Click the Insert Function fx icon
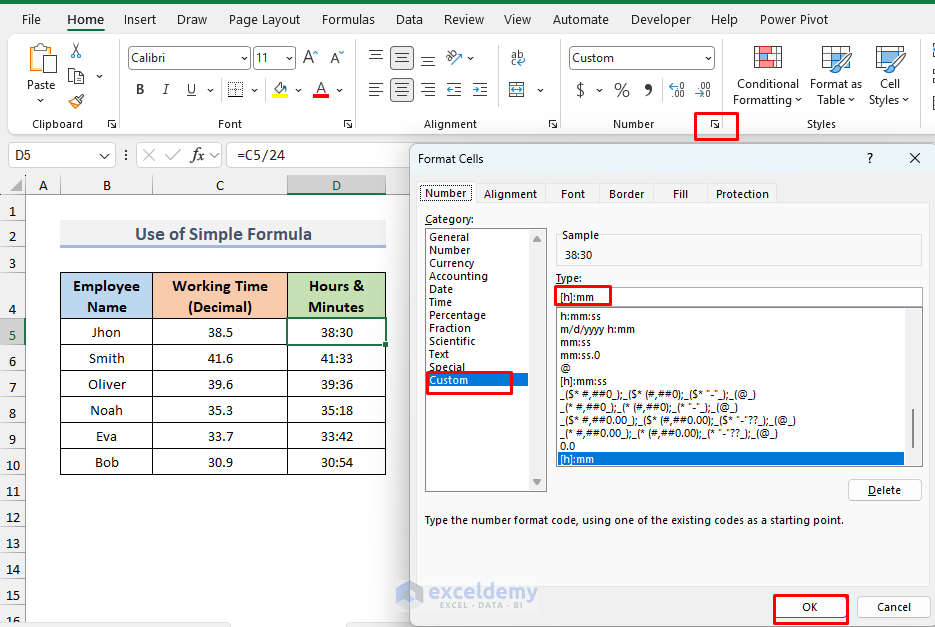The height and width of the screenshot is (627, 935). tap(197, 155)
